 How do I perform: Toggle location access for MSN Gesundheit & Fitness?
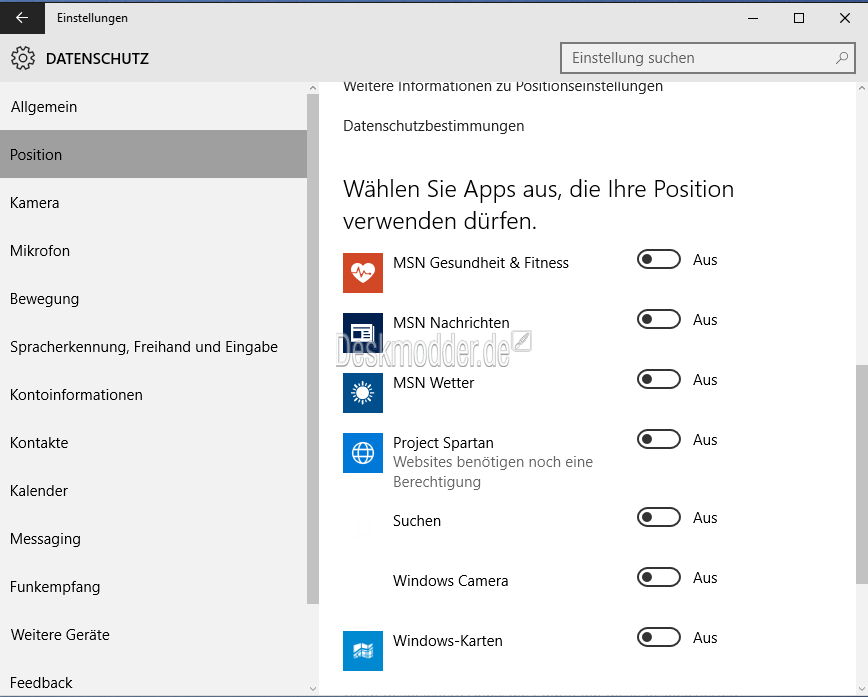[658, 259]
